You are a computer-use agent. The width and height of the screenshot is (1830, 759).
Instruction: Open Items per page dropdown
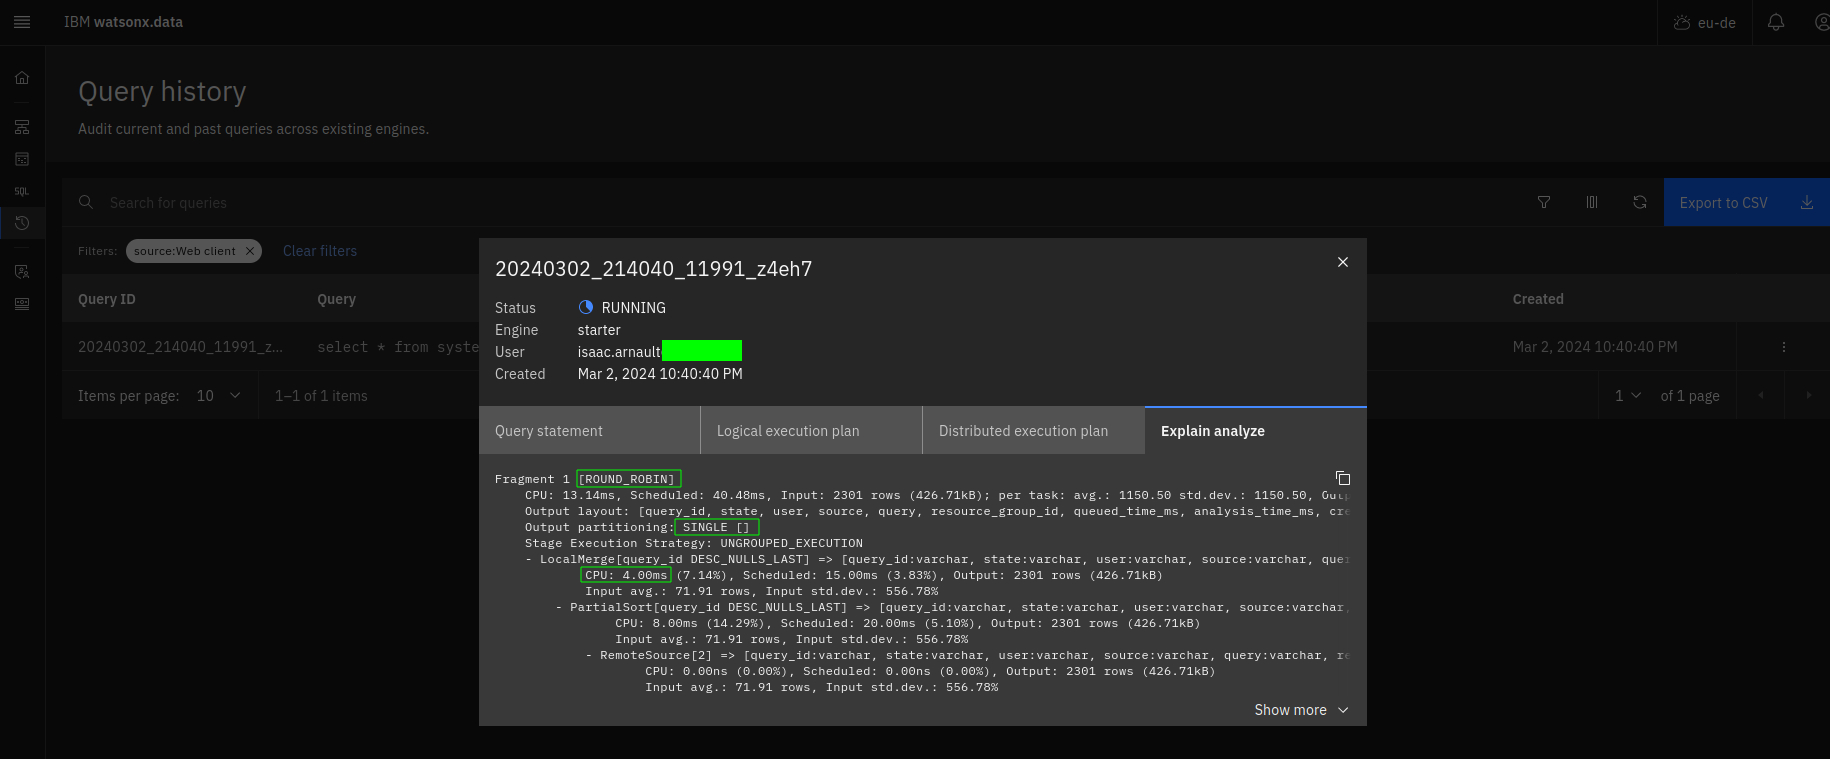(219, 396)
